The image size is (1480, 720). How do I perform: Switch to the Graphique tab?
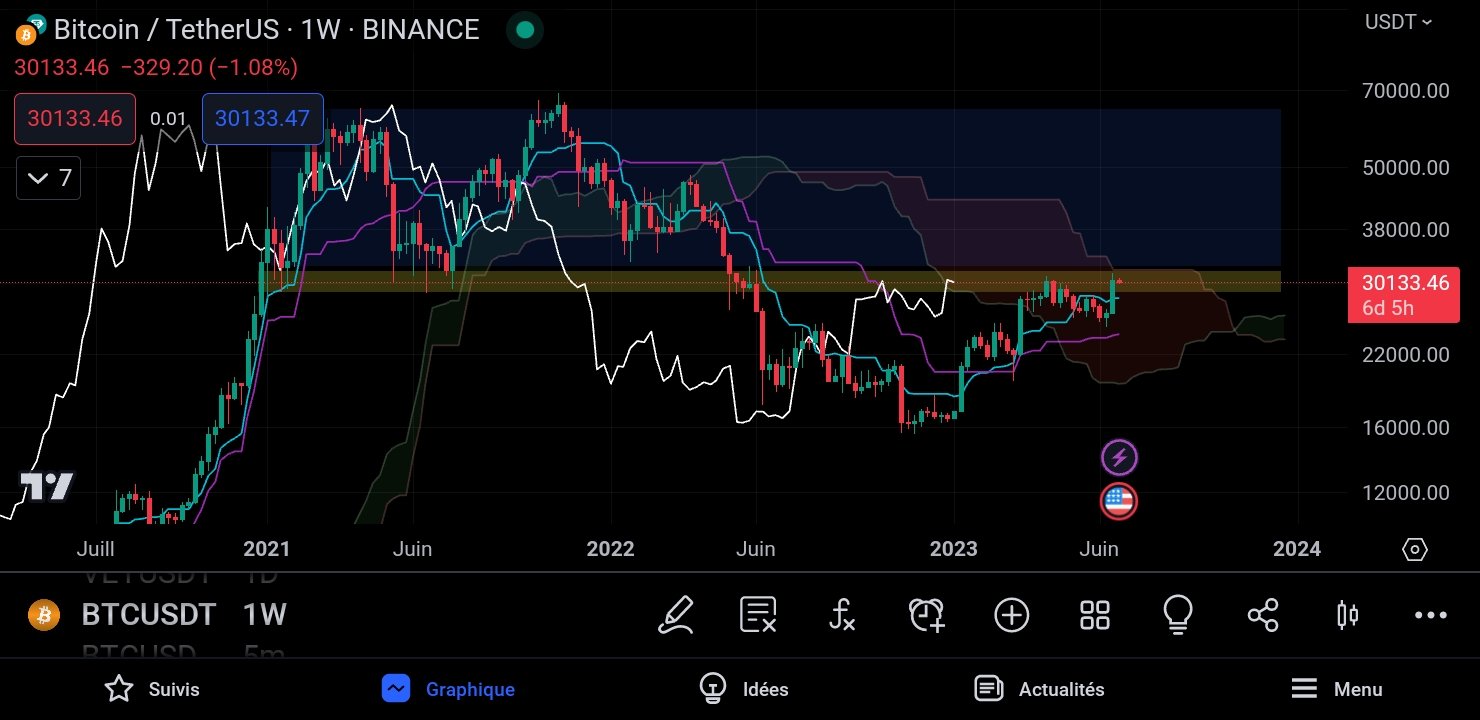coord(449,689)
